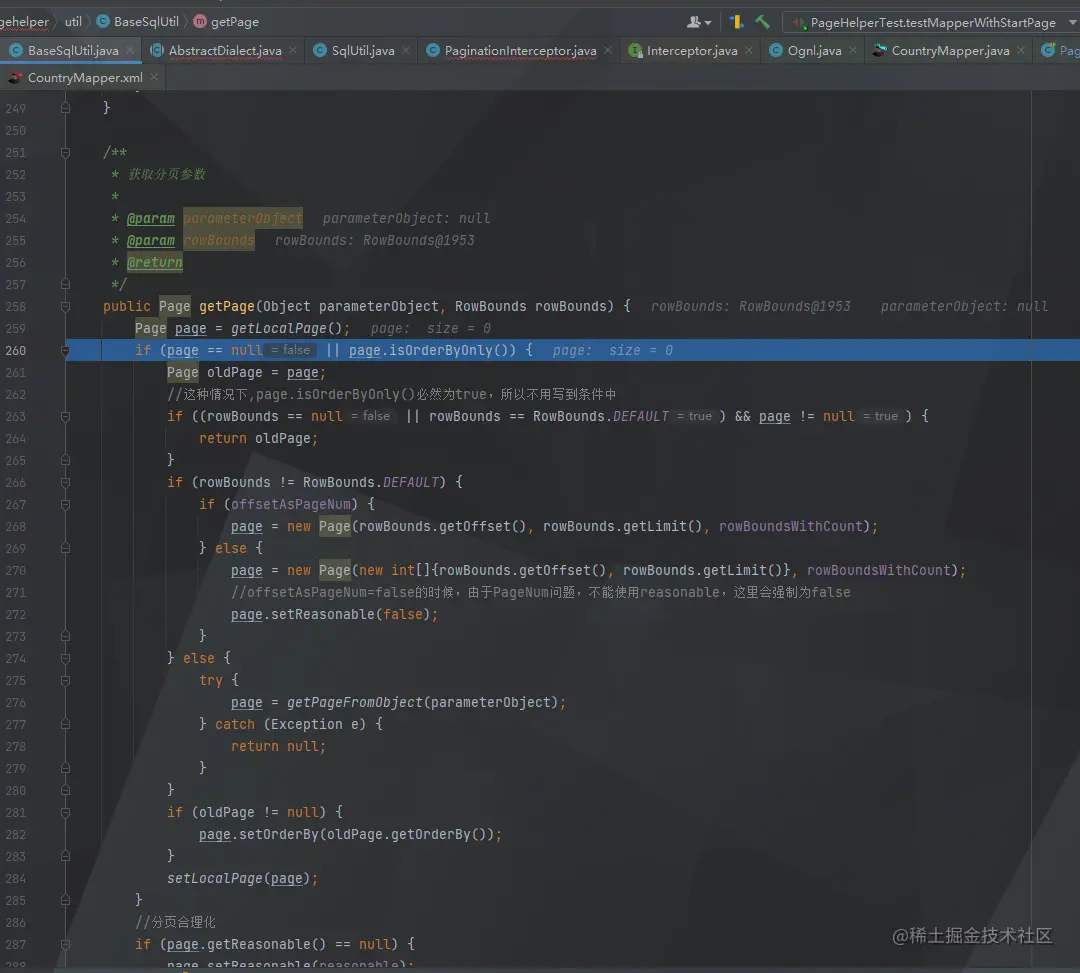Viewport: 1080px width, 973px height.
Task: Close the AbstractDialect.java tab
Action: click(x=293, y=50)
